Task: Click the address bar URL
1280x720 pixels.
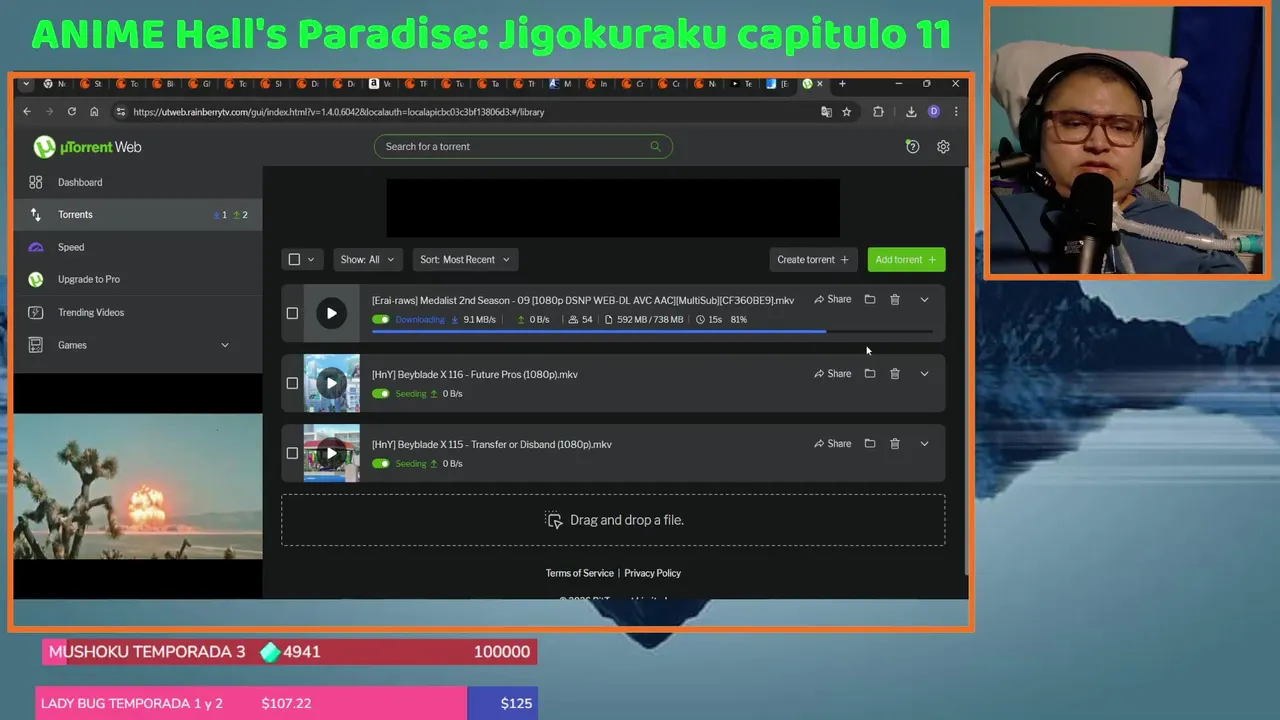Action: (x=338, y=112)
